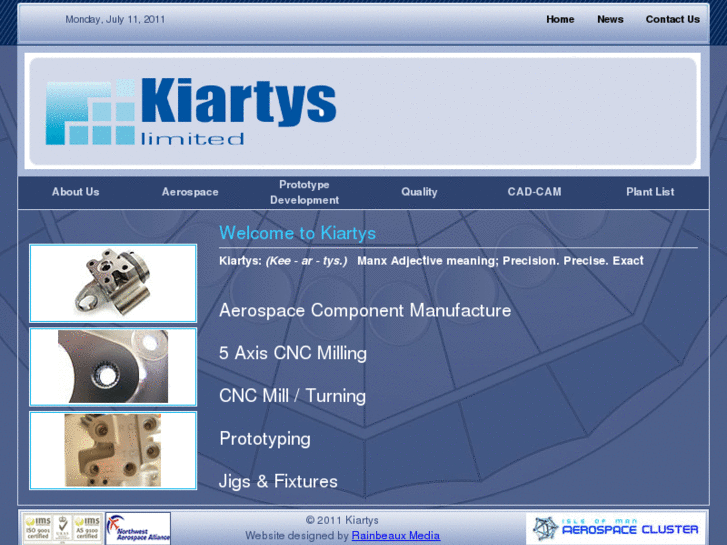Click the 5 Axis CNC Milling text
727x545 pixels.
pos(293,353)
